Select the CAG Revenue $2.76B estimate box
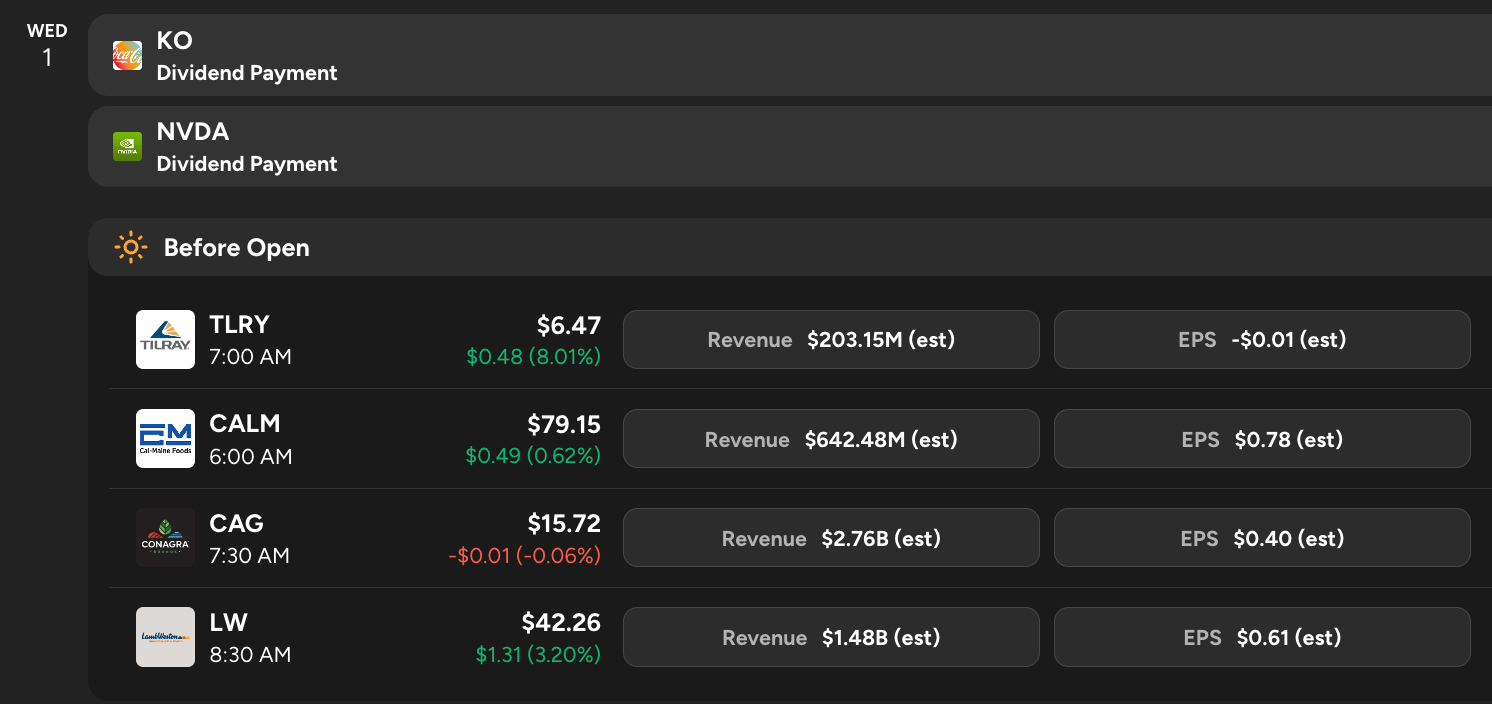 pos(831,538)
